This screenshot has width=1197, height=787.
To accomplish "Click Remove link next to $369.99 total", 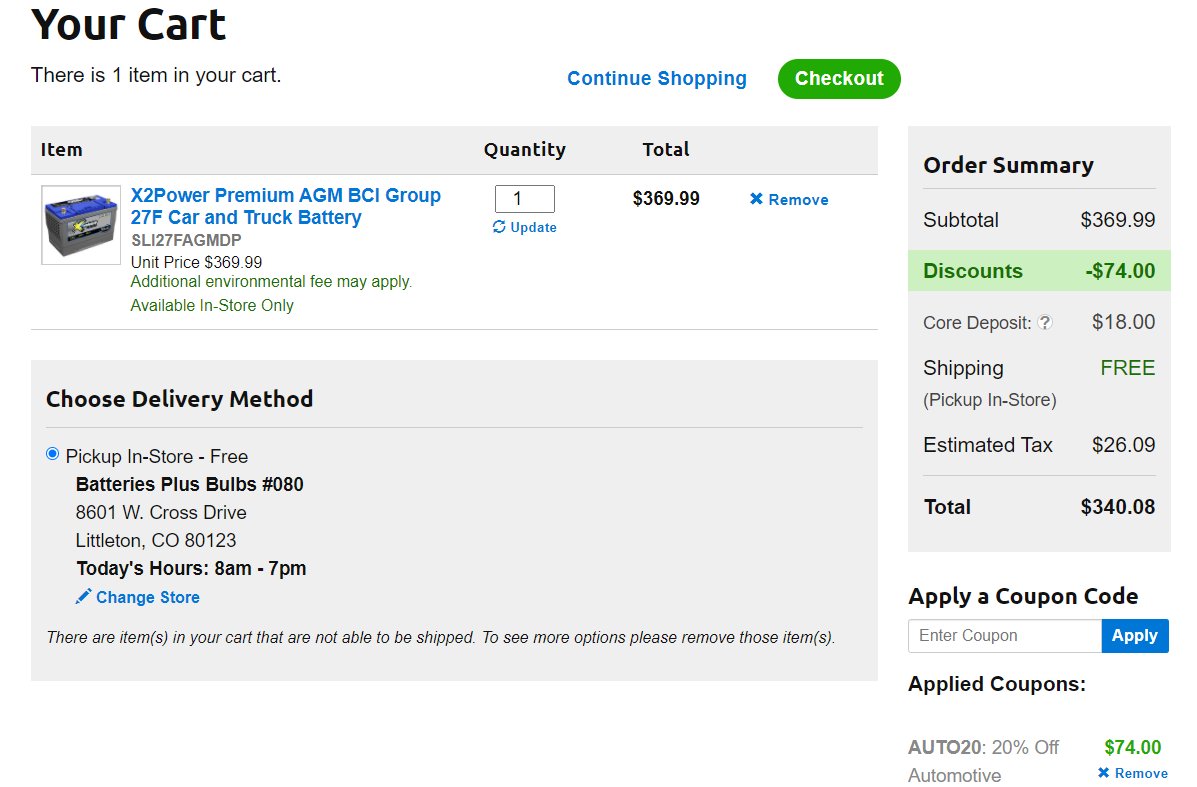I will (x=798, y=200).
